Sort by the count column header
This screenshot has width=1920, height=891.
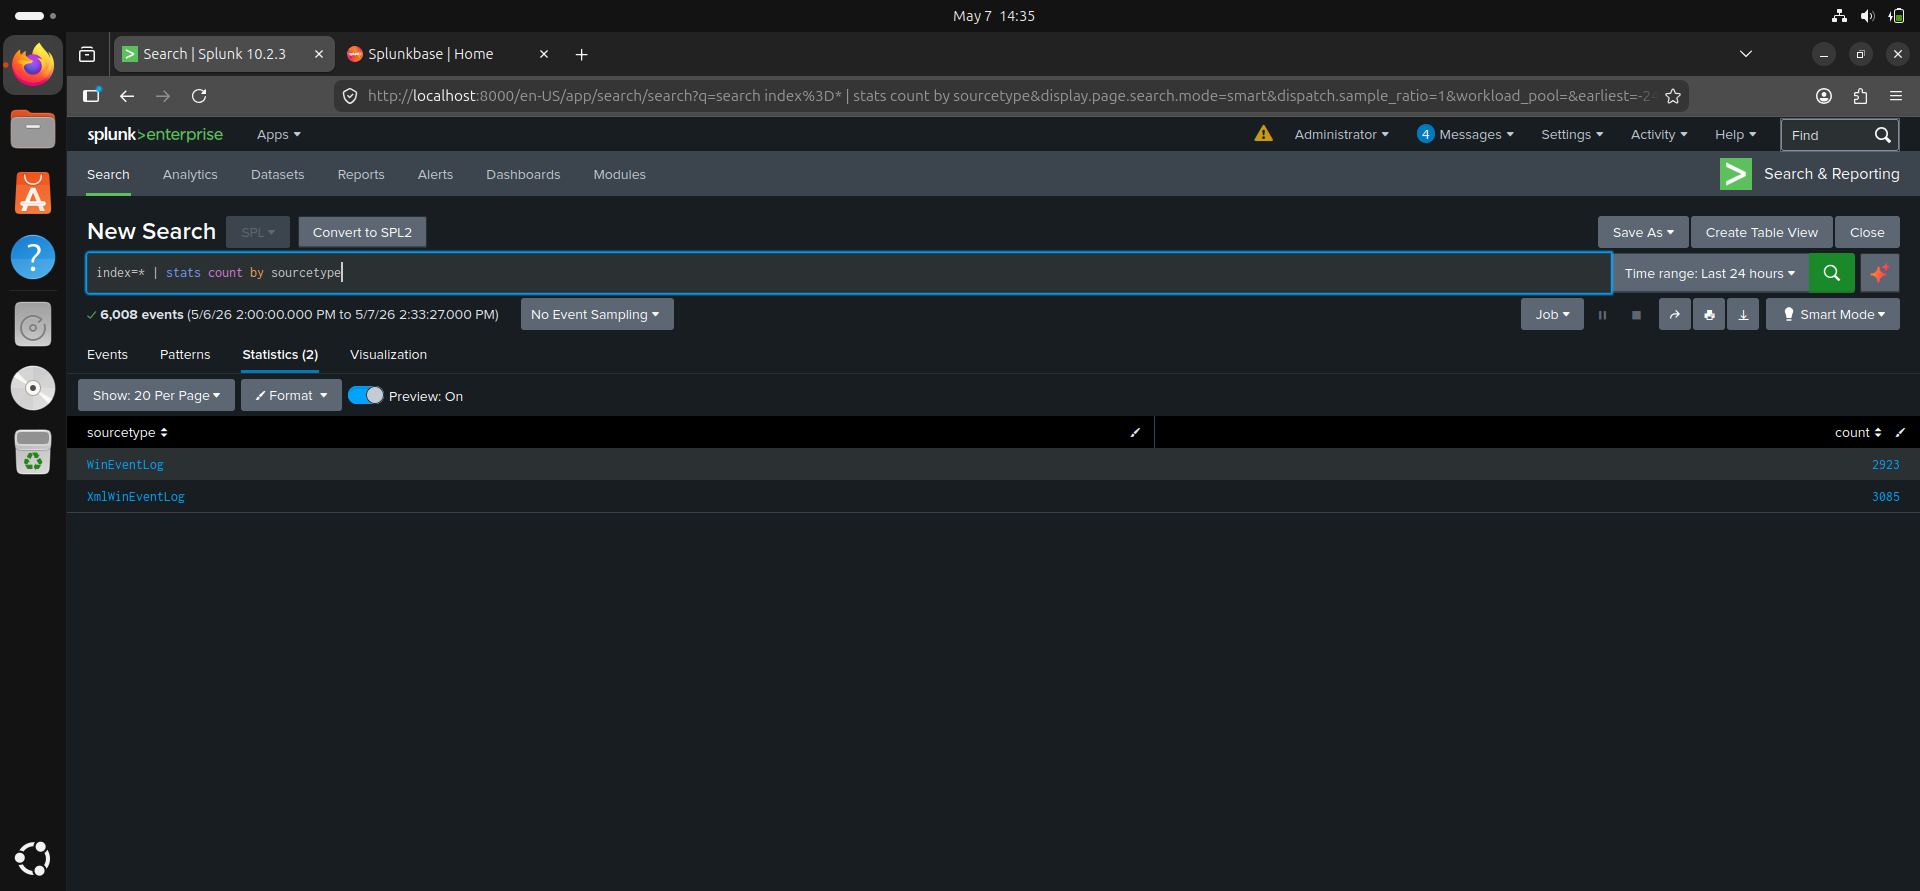(1857, 433)
